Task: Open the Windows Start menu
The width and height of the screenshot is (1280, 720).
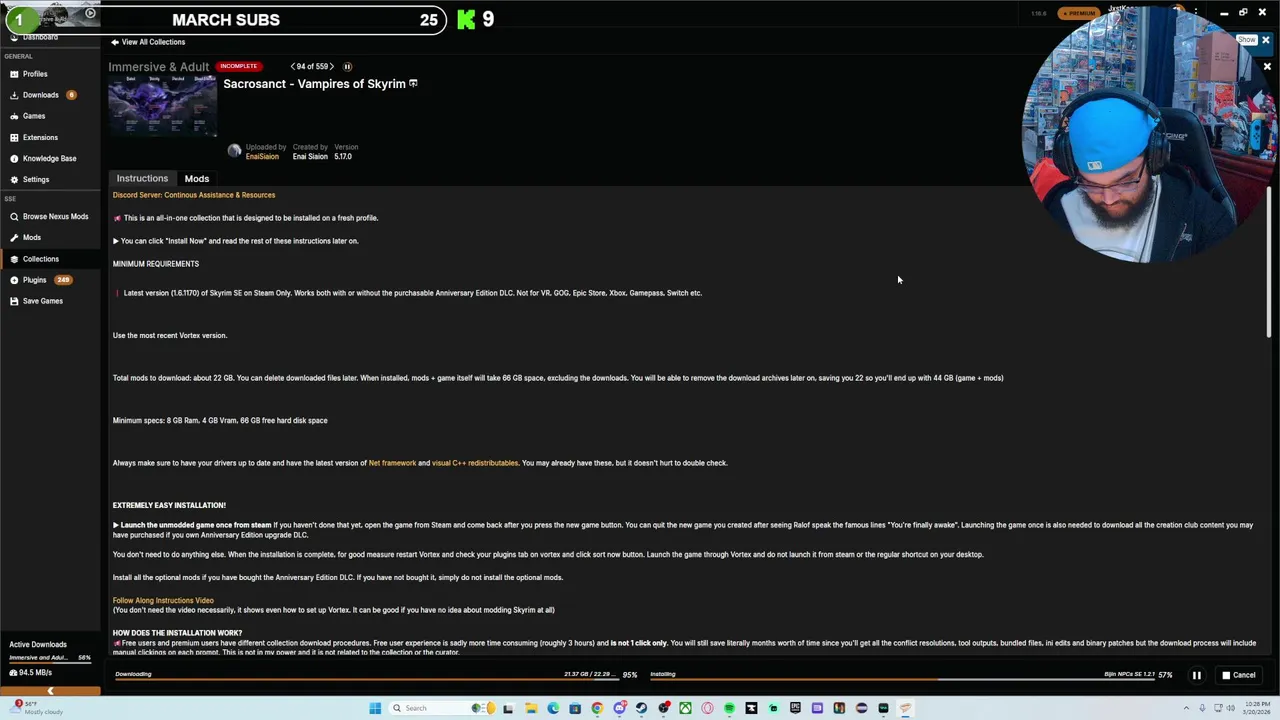Action: click(375, 708)
